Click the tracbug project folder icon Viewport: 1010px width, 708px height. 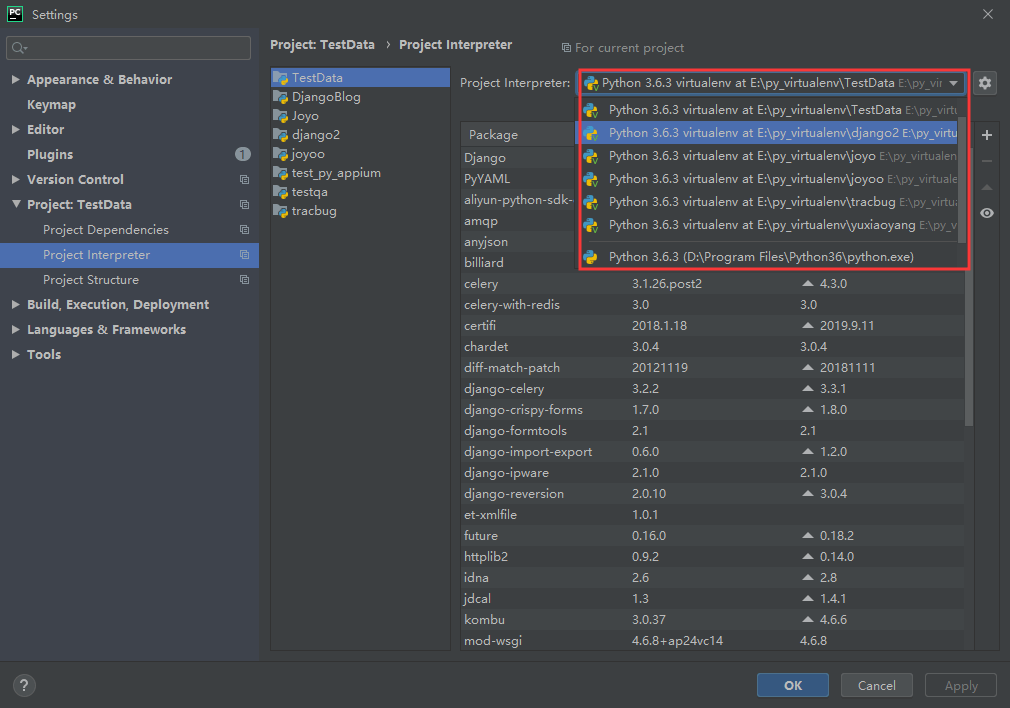pyautogui.click(x=280, y=211)
